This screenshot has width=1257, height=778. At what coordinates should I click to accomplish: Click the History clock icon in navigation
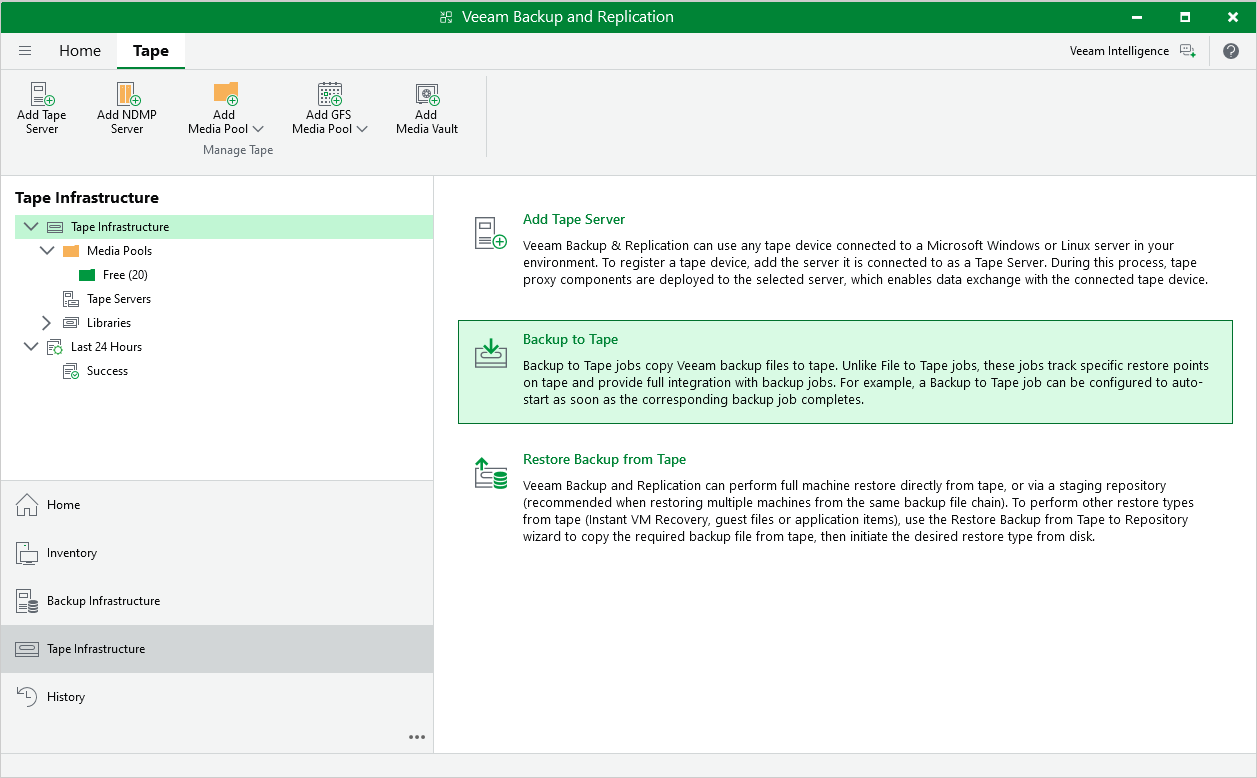(x=27, y=697)
